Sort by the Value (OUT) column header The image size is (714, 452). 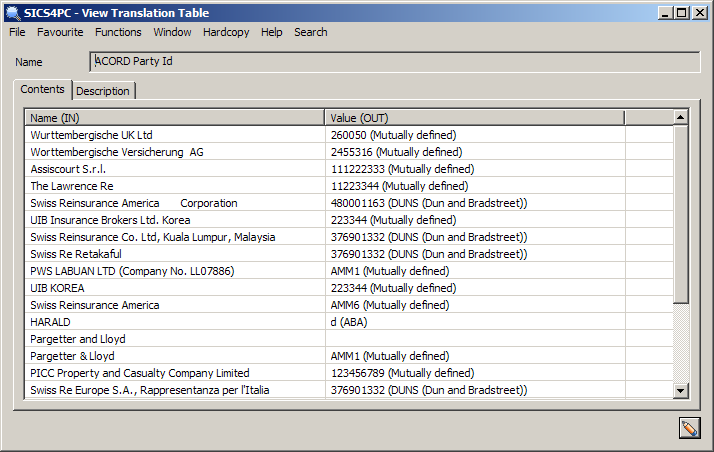(475, 118)
